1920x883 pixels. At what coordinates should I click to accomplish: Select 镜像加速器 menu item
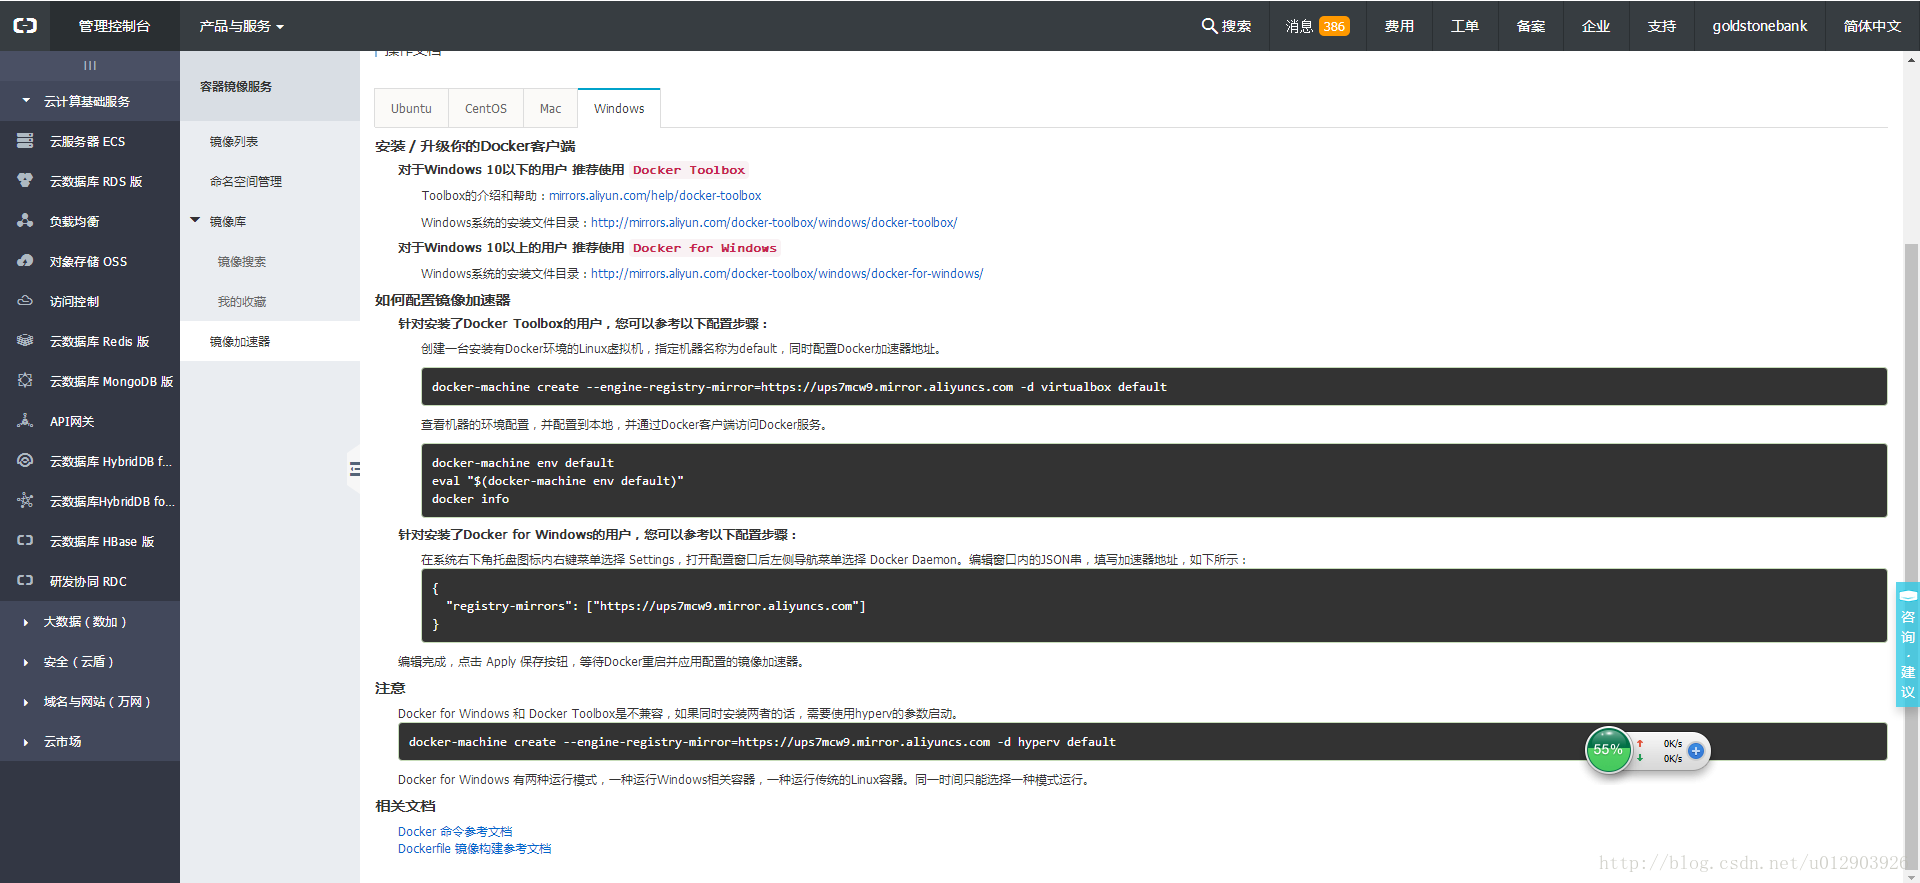click(270, 341)
